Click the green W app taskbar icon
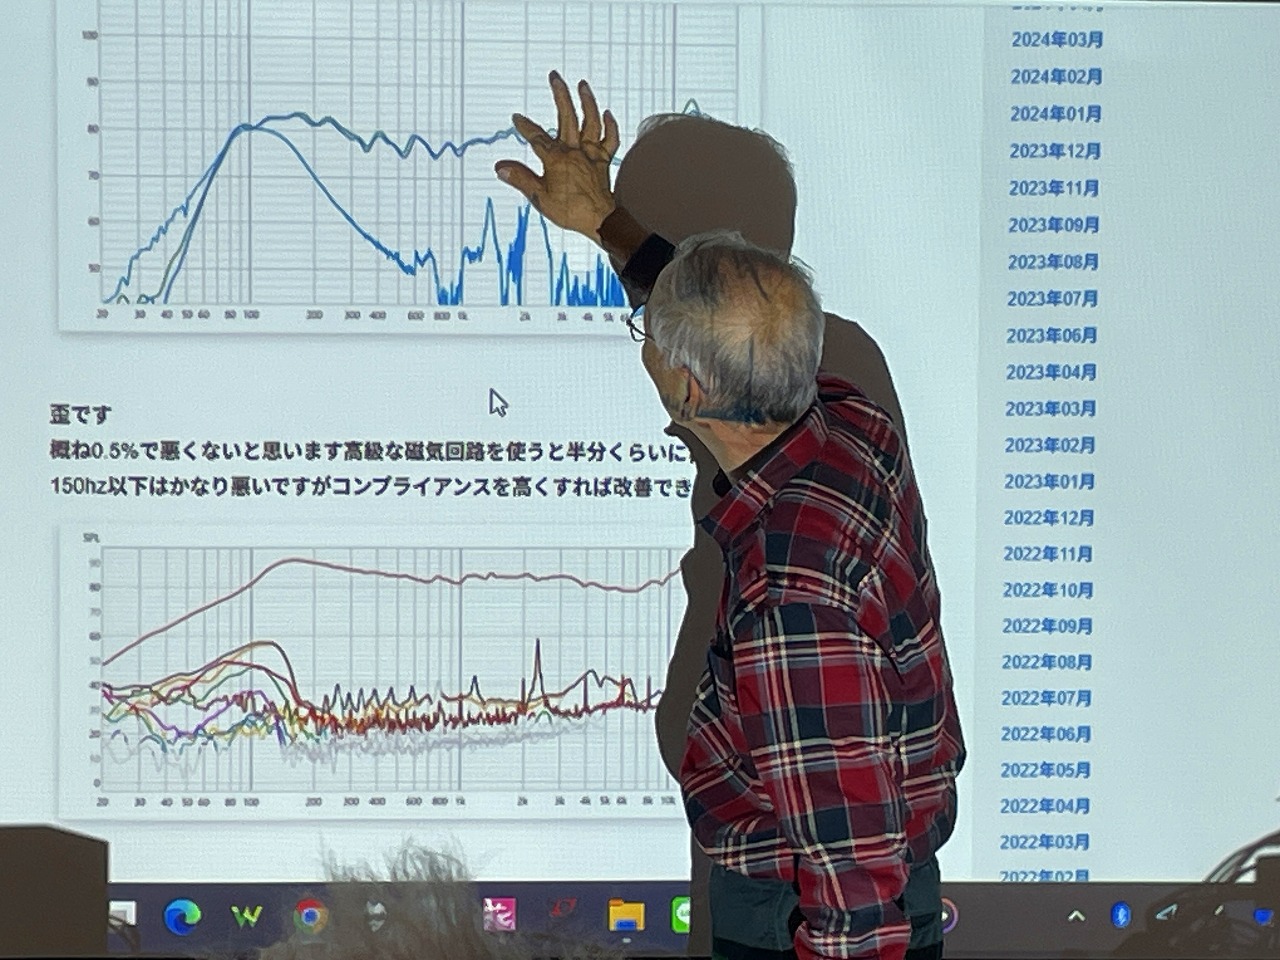 246,915
